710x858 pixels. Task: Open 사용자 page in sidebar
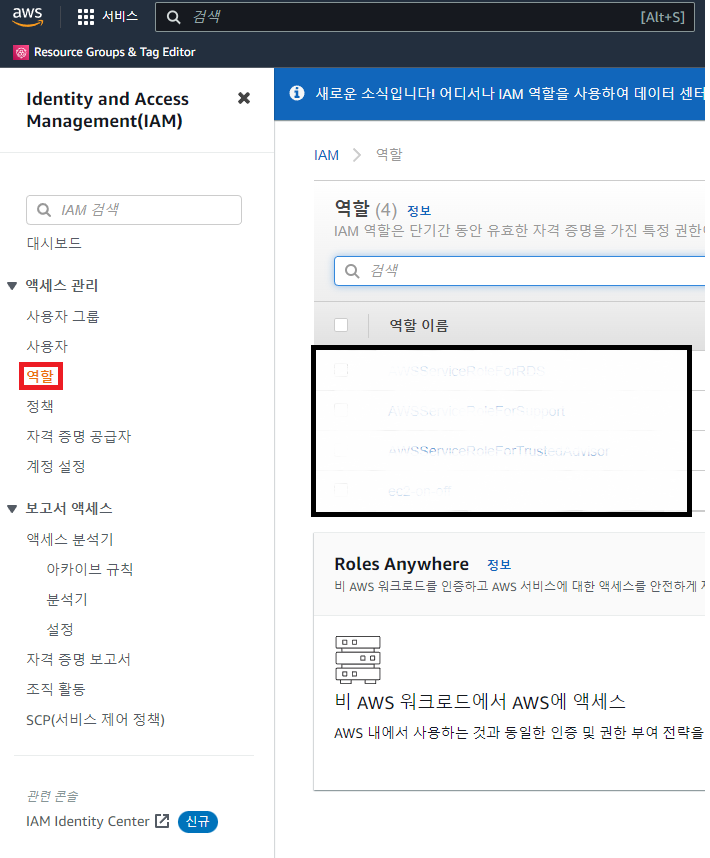point(47,346)
